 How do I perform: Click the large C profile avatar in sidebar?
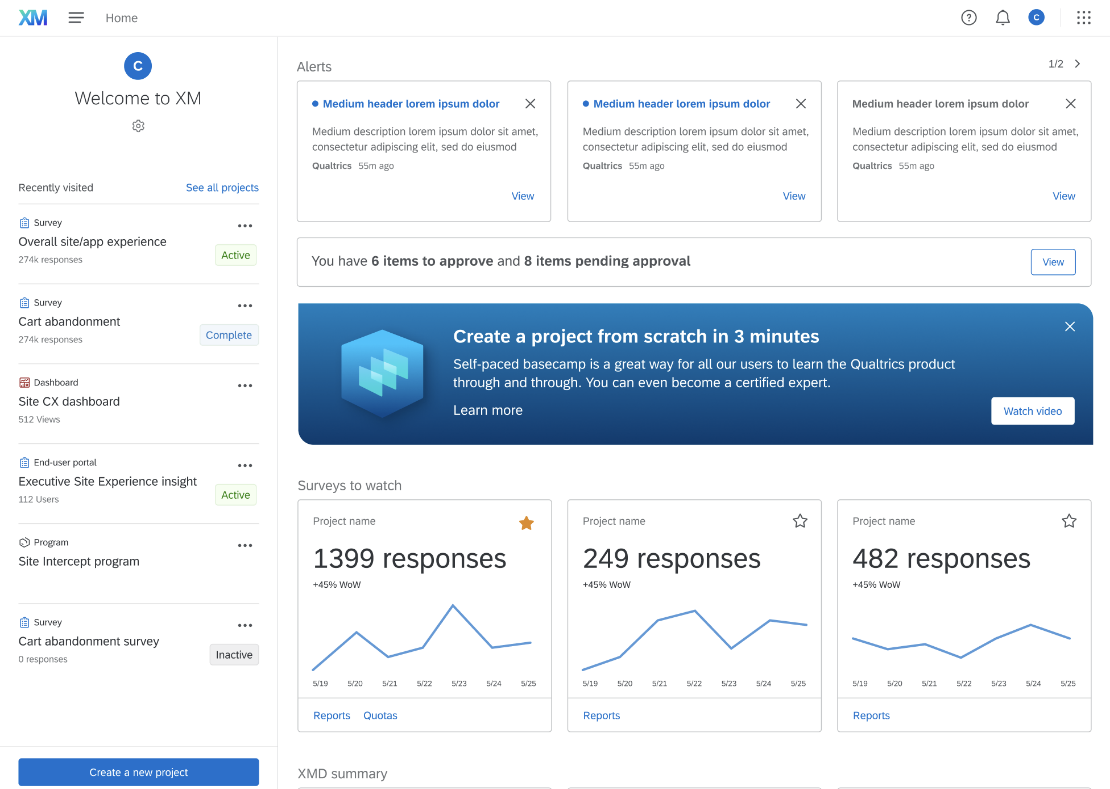tap(138, 66)
